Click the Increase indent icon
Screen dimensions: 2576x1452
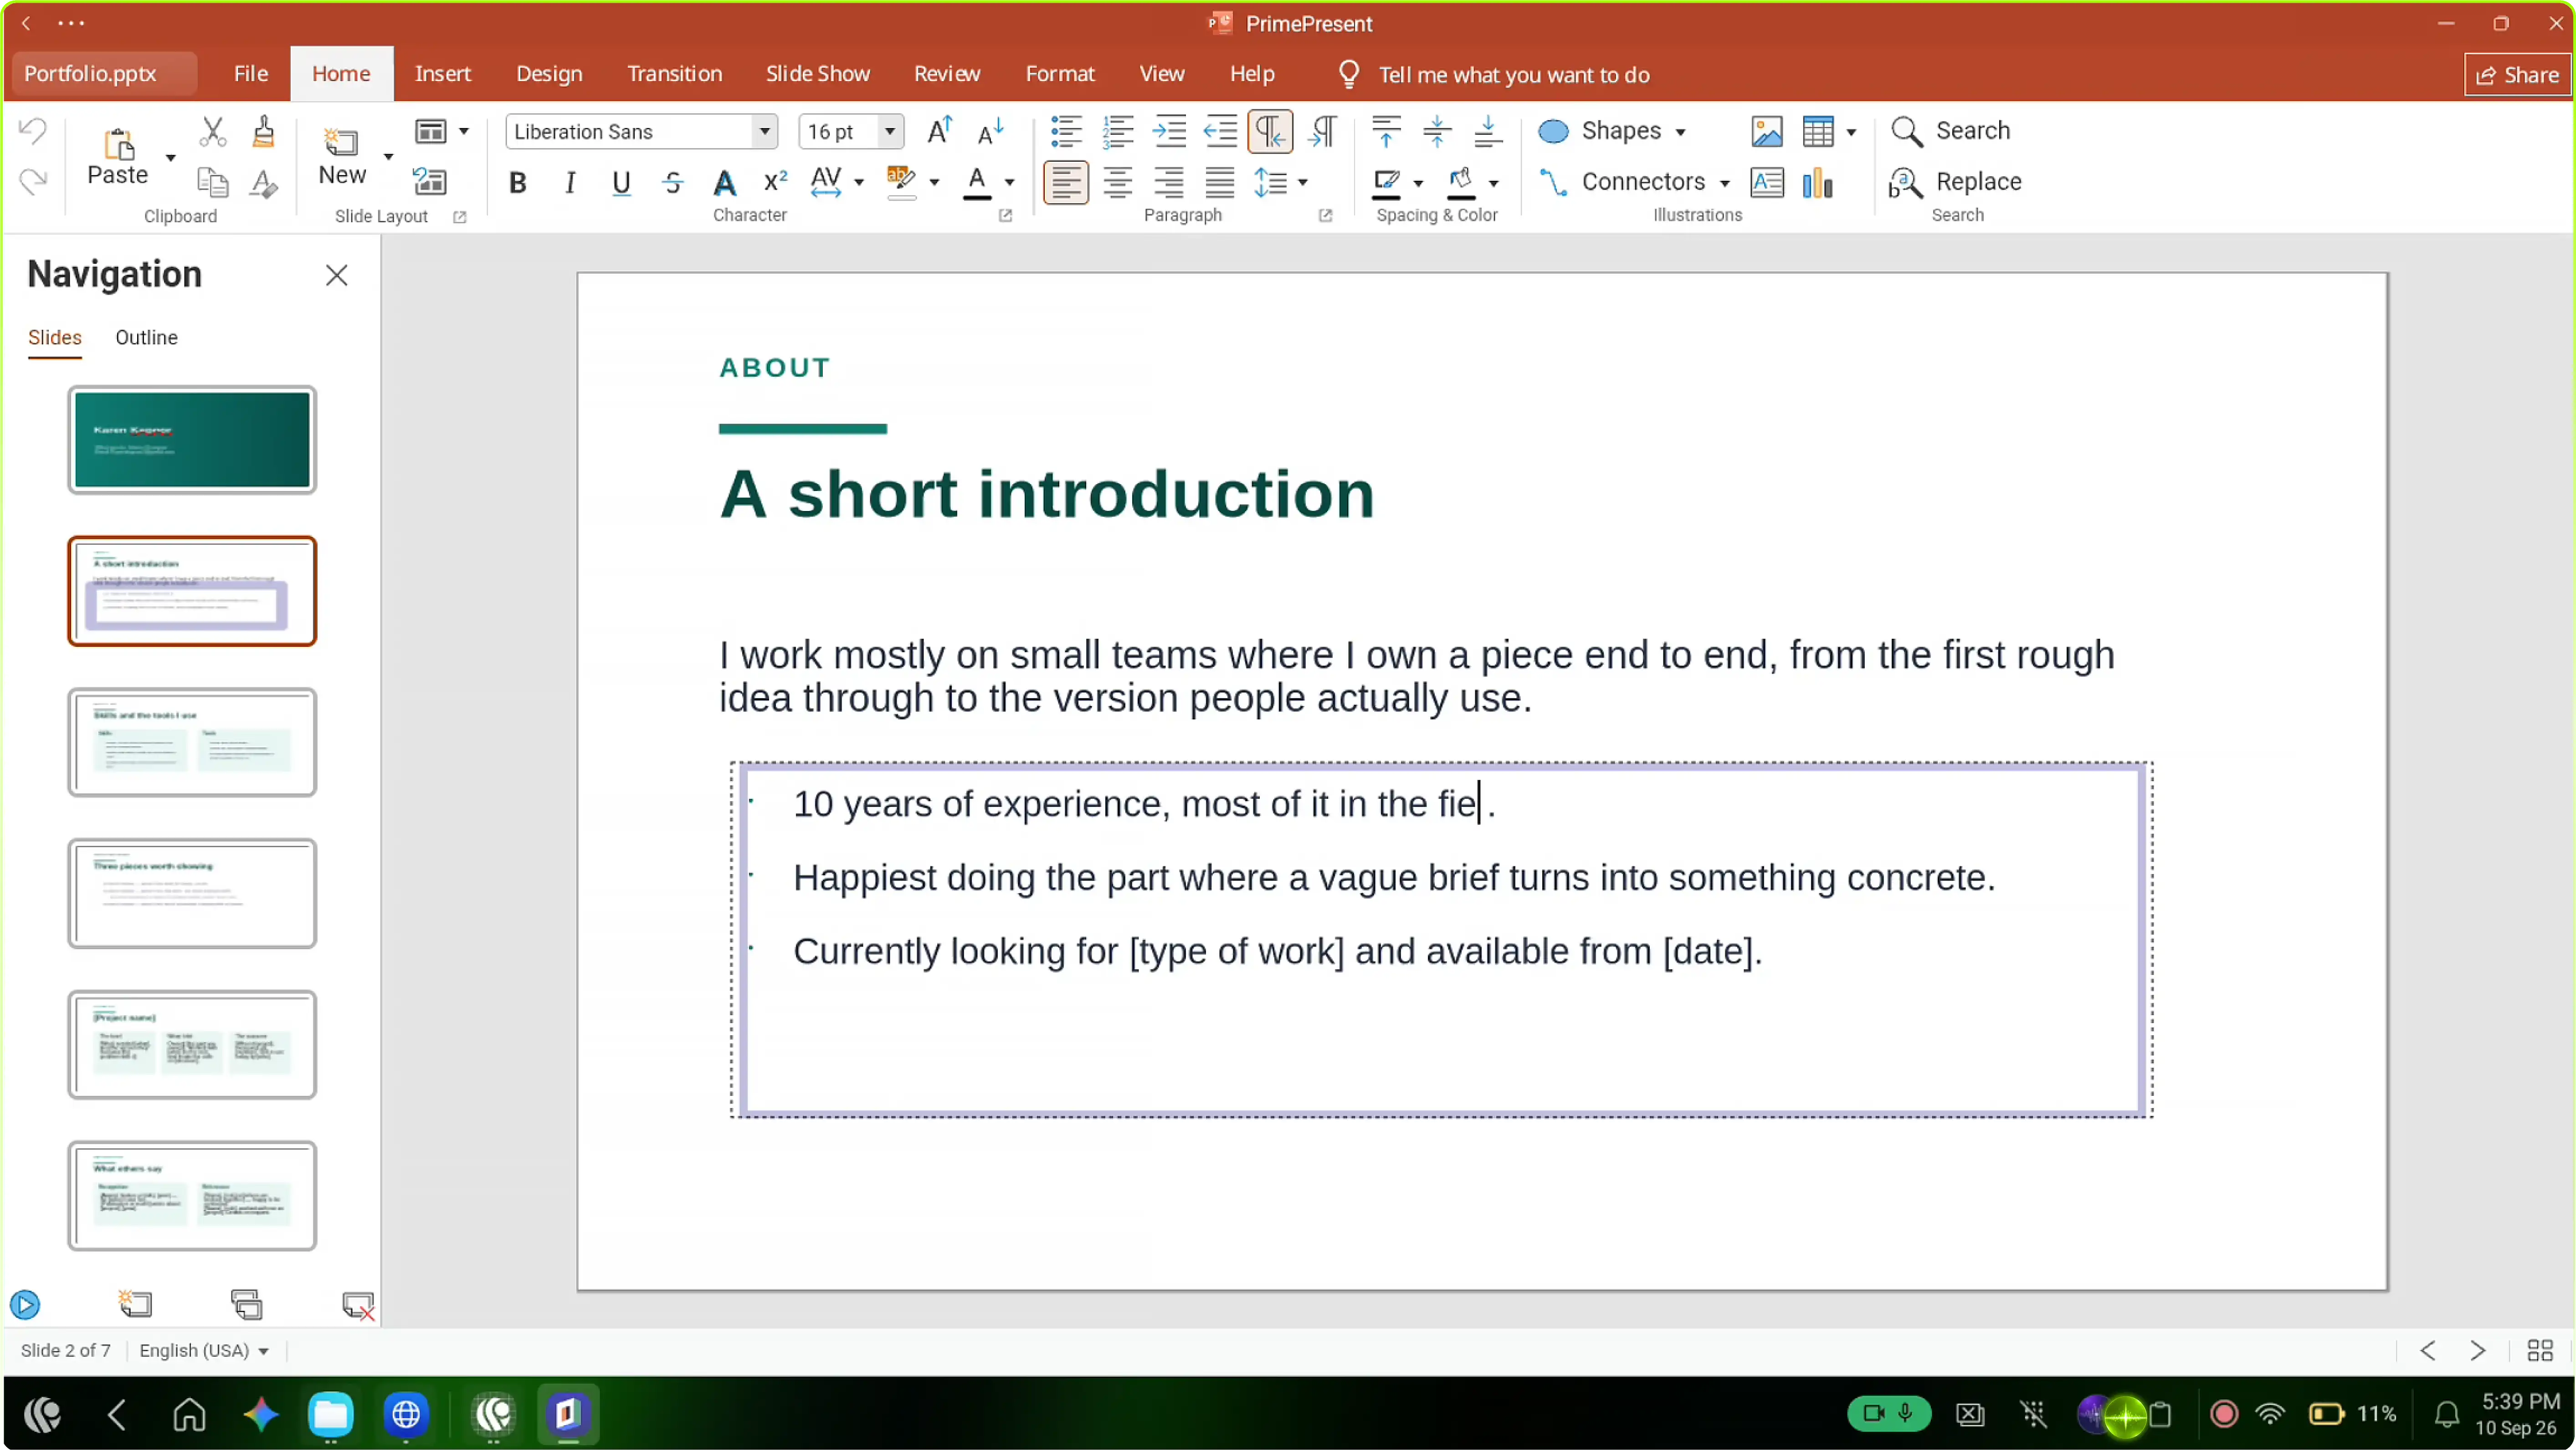(x=1169, y=131)
